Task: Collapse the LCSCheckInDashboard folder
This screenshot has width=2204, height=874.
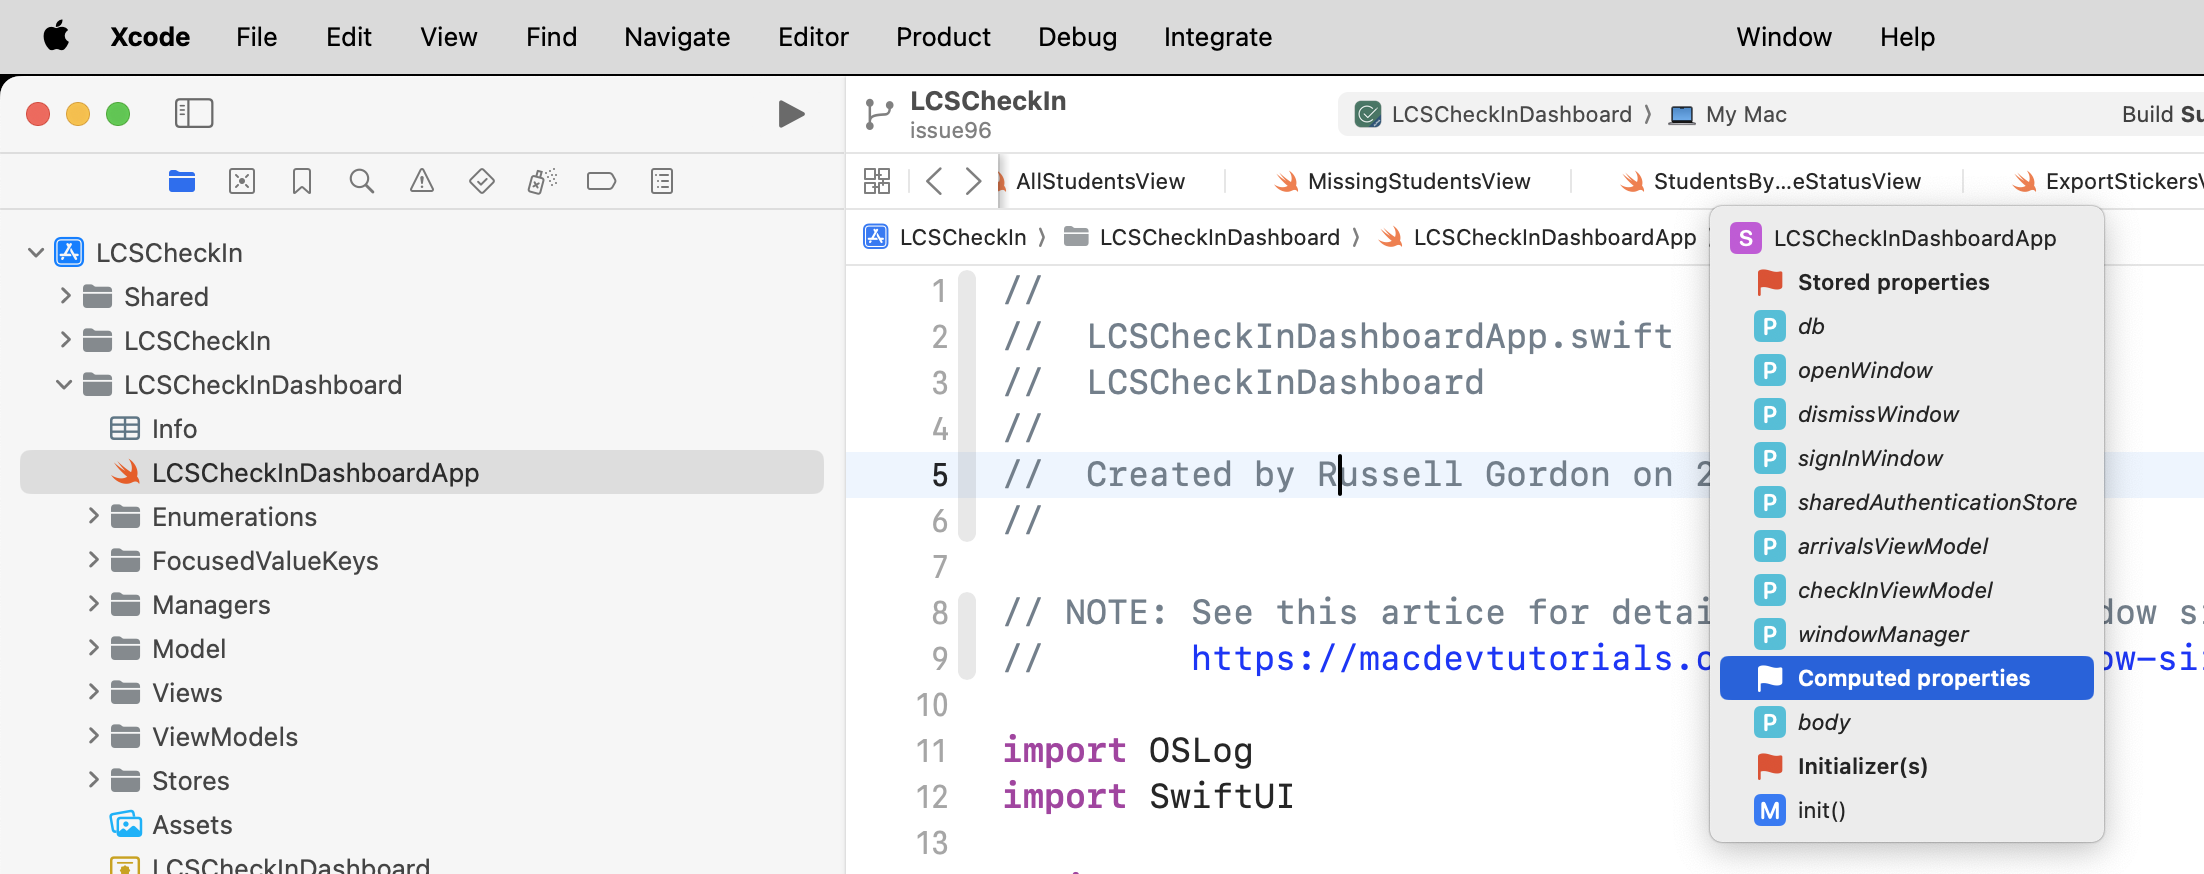Action: click(64, 385)
